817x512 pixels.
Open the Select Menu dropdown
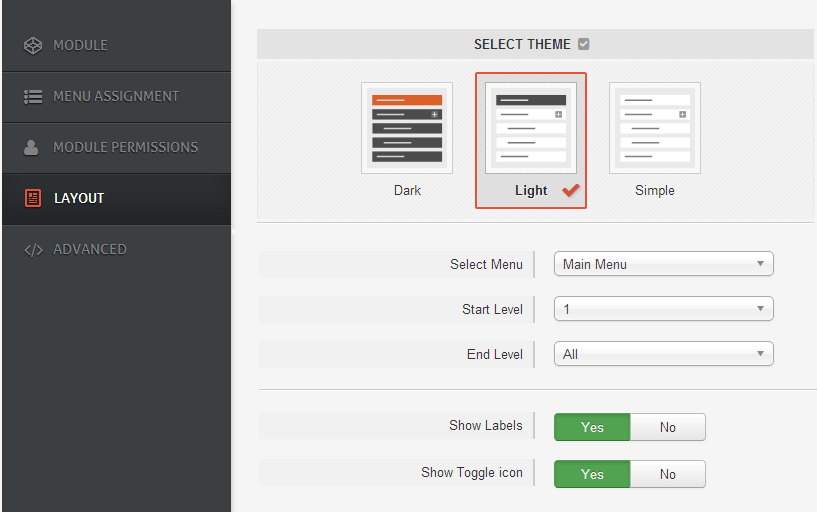click(663, 264)
